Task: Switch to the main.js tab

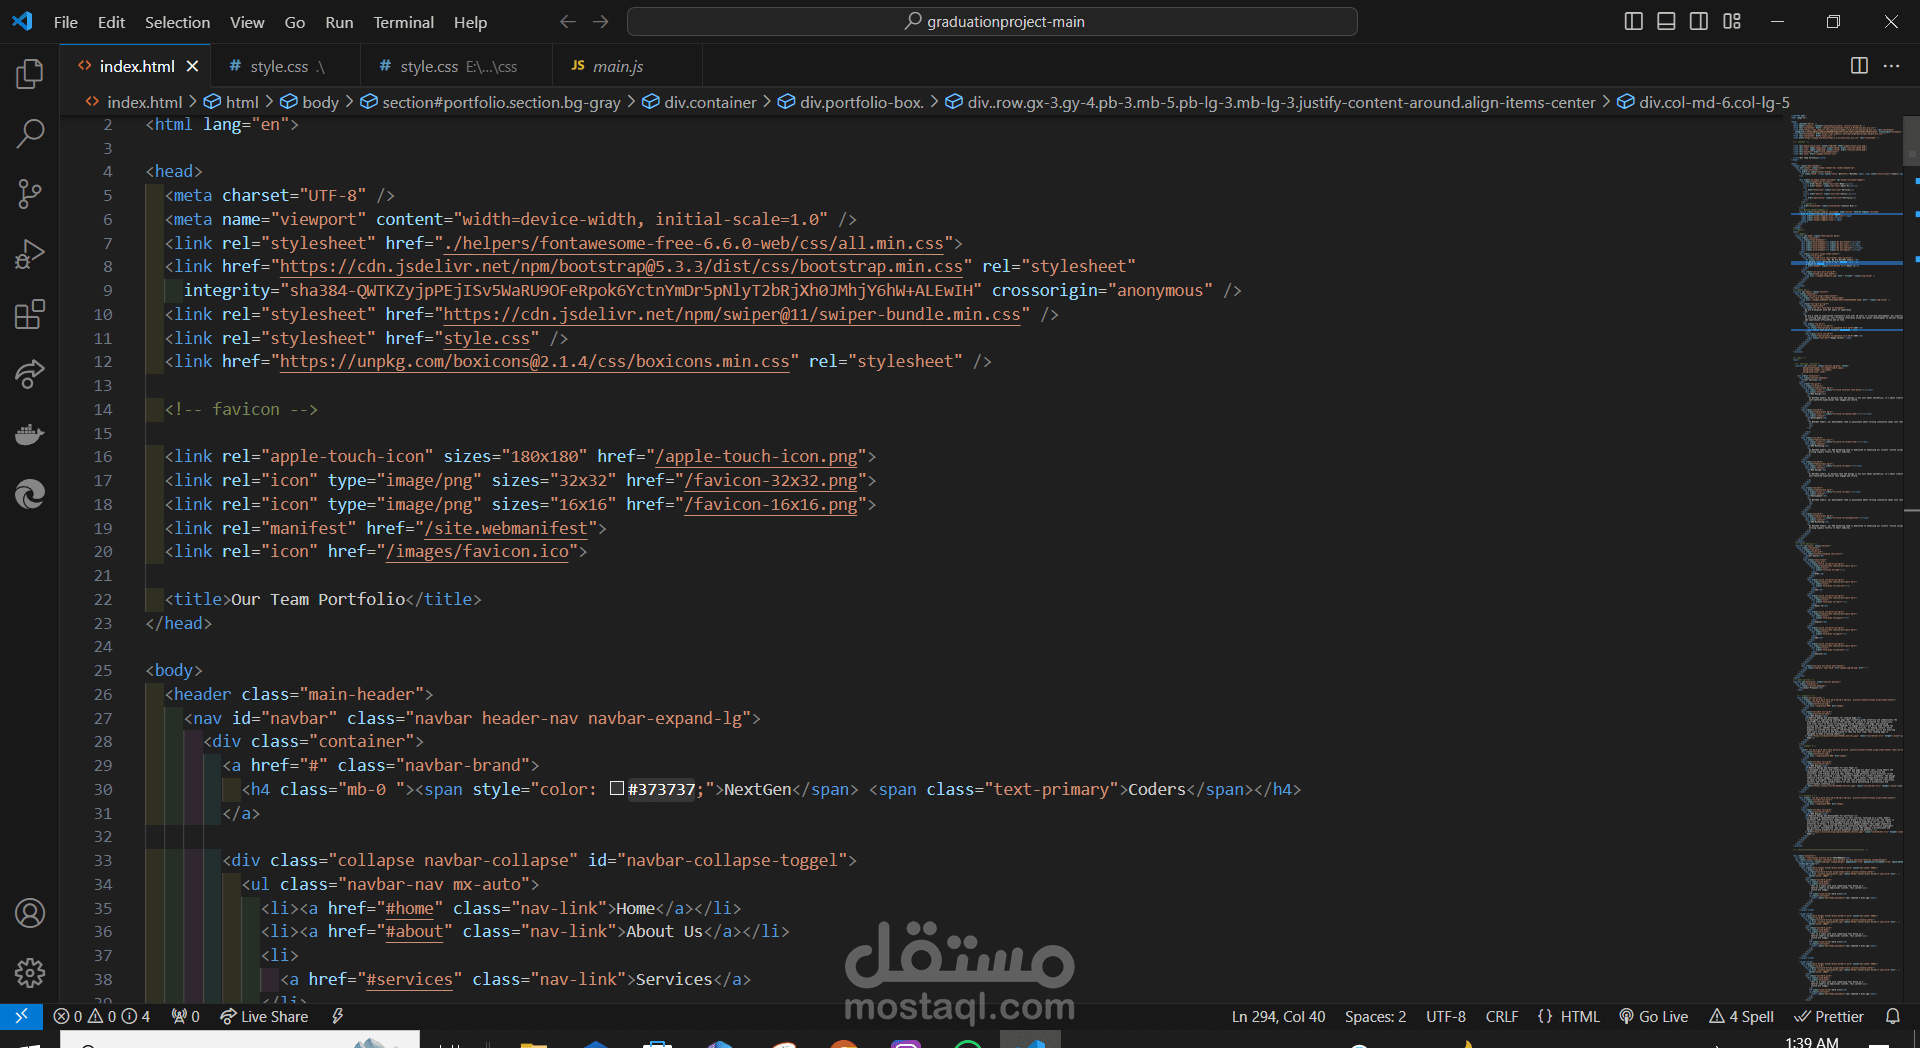Action: 627,66
